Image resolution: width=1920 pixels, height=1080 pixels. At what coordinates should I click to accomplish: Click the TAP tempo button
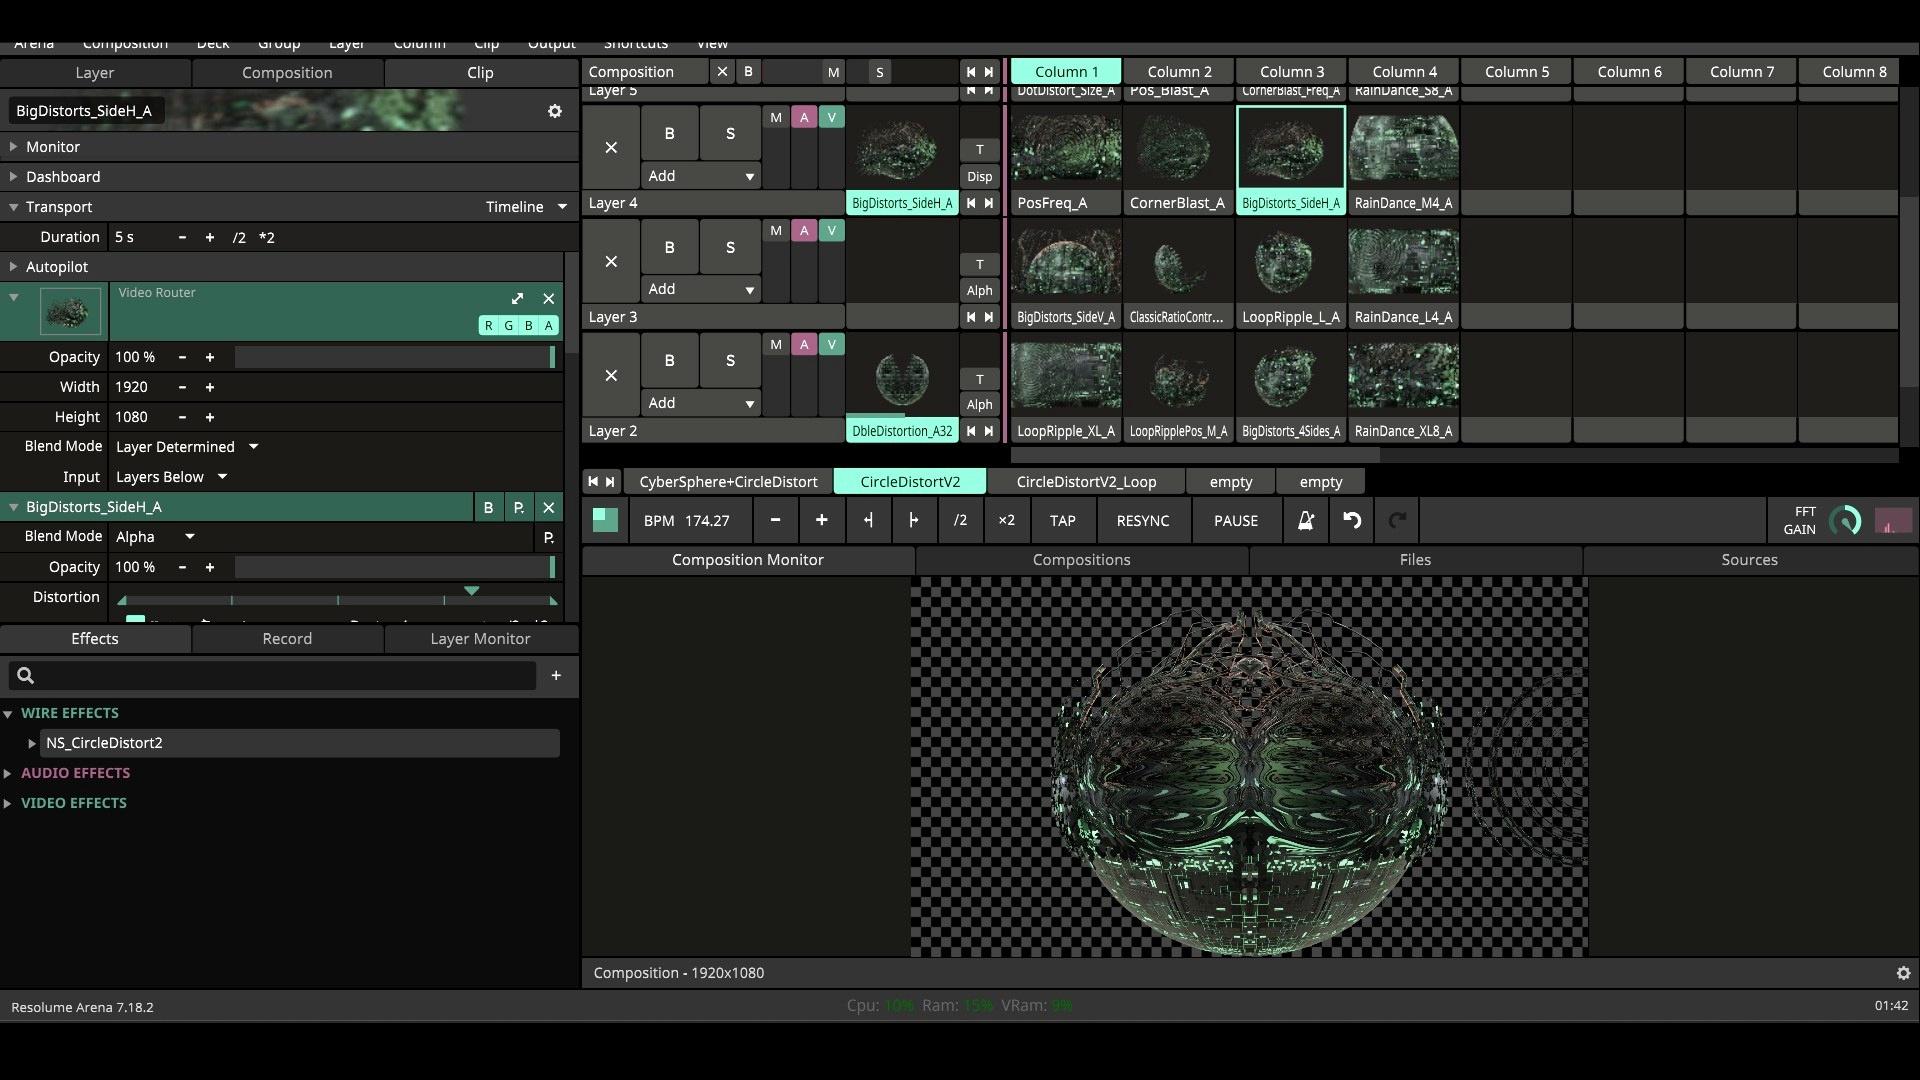point(1062,521)
